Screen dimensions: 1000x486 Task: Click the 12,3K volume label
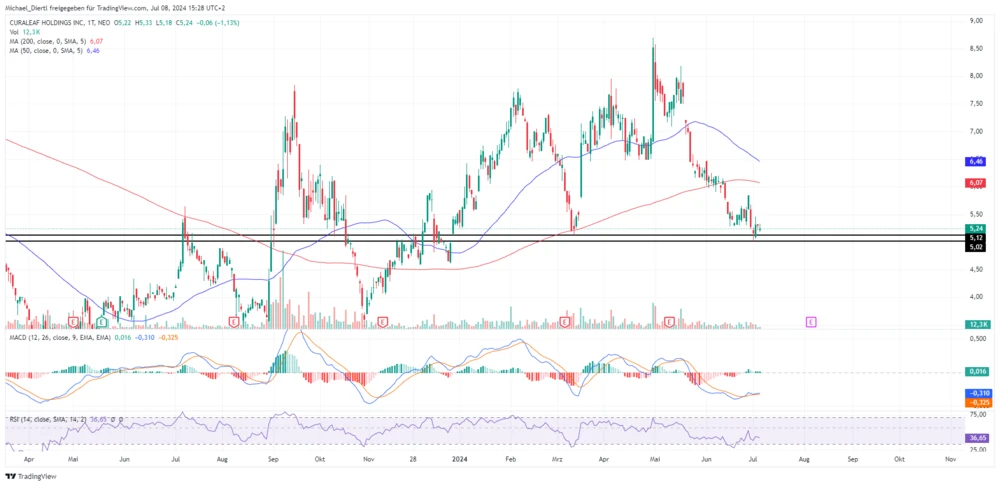(x=976, y=325)
